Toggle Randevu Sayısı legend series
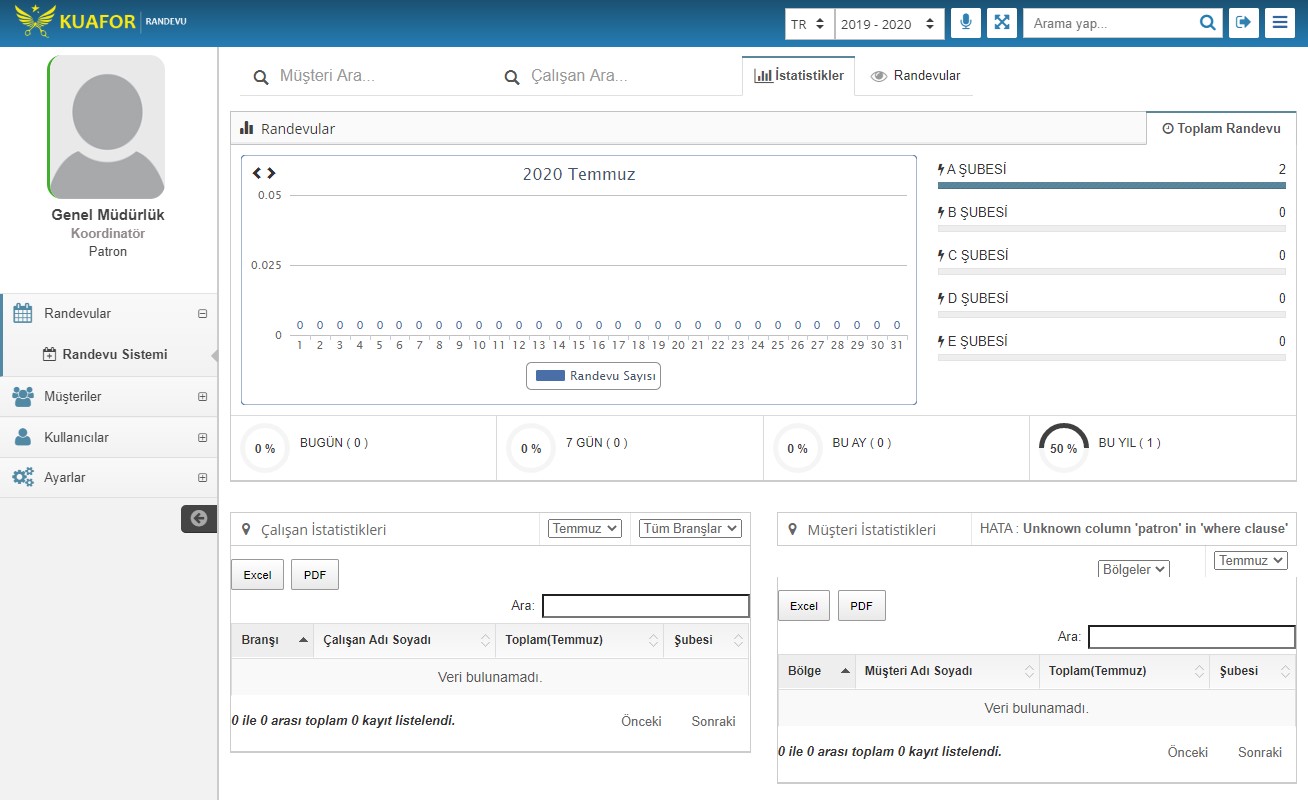The height and width of the screenshot is (800, 1308). pyautogui.click(x=593, y=376)
